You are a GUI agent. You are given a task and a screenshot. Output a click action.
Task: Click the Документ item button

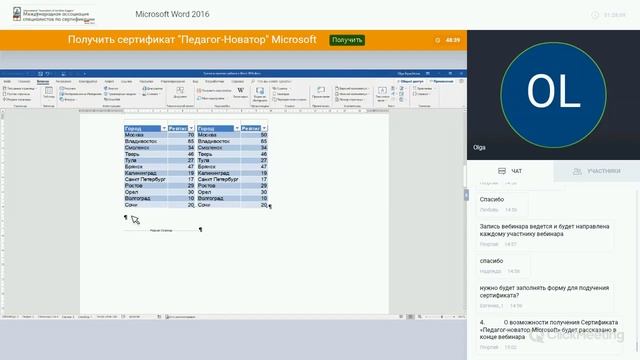coord(180,93)
